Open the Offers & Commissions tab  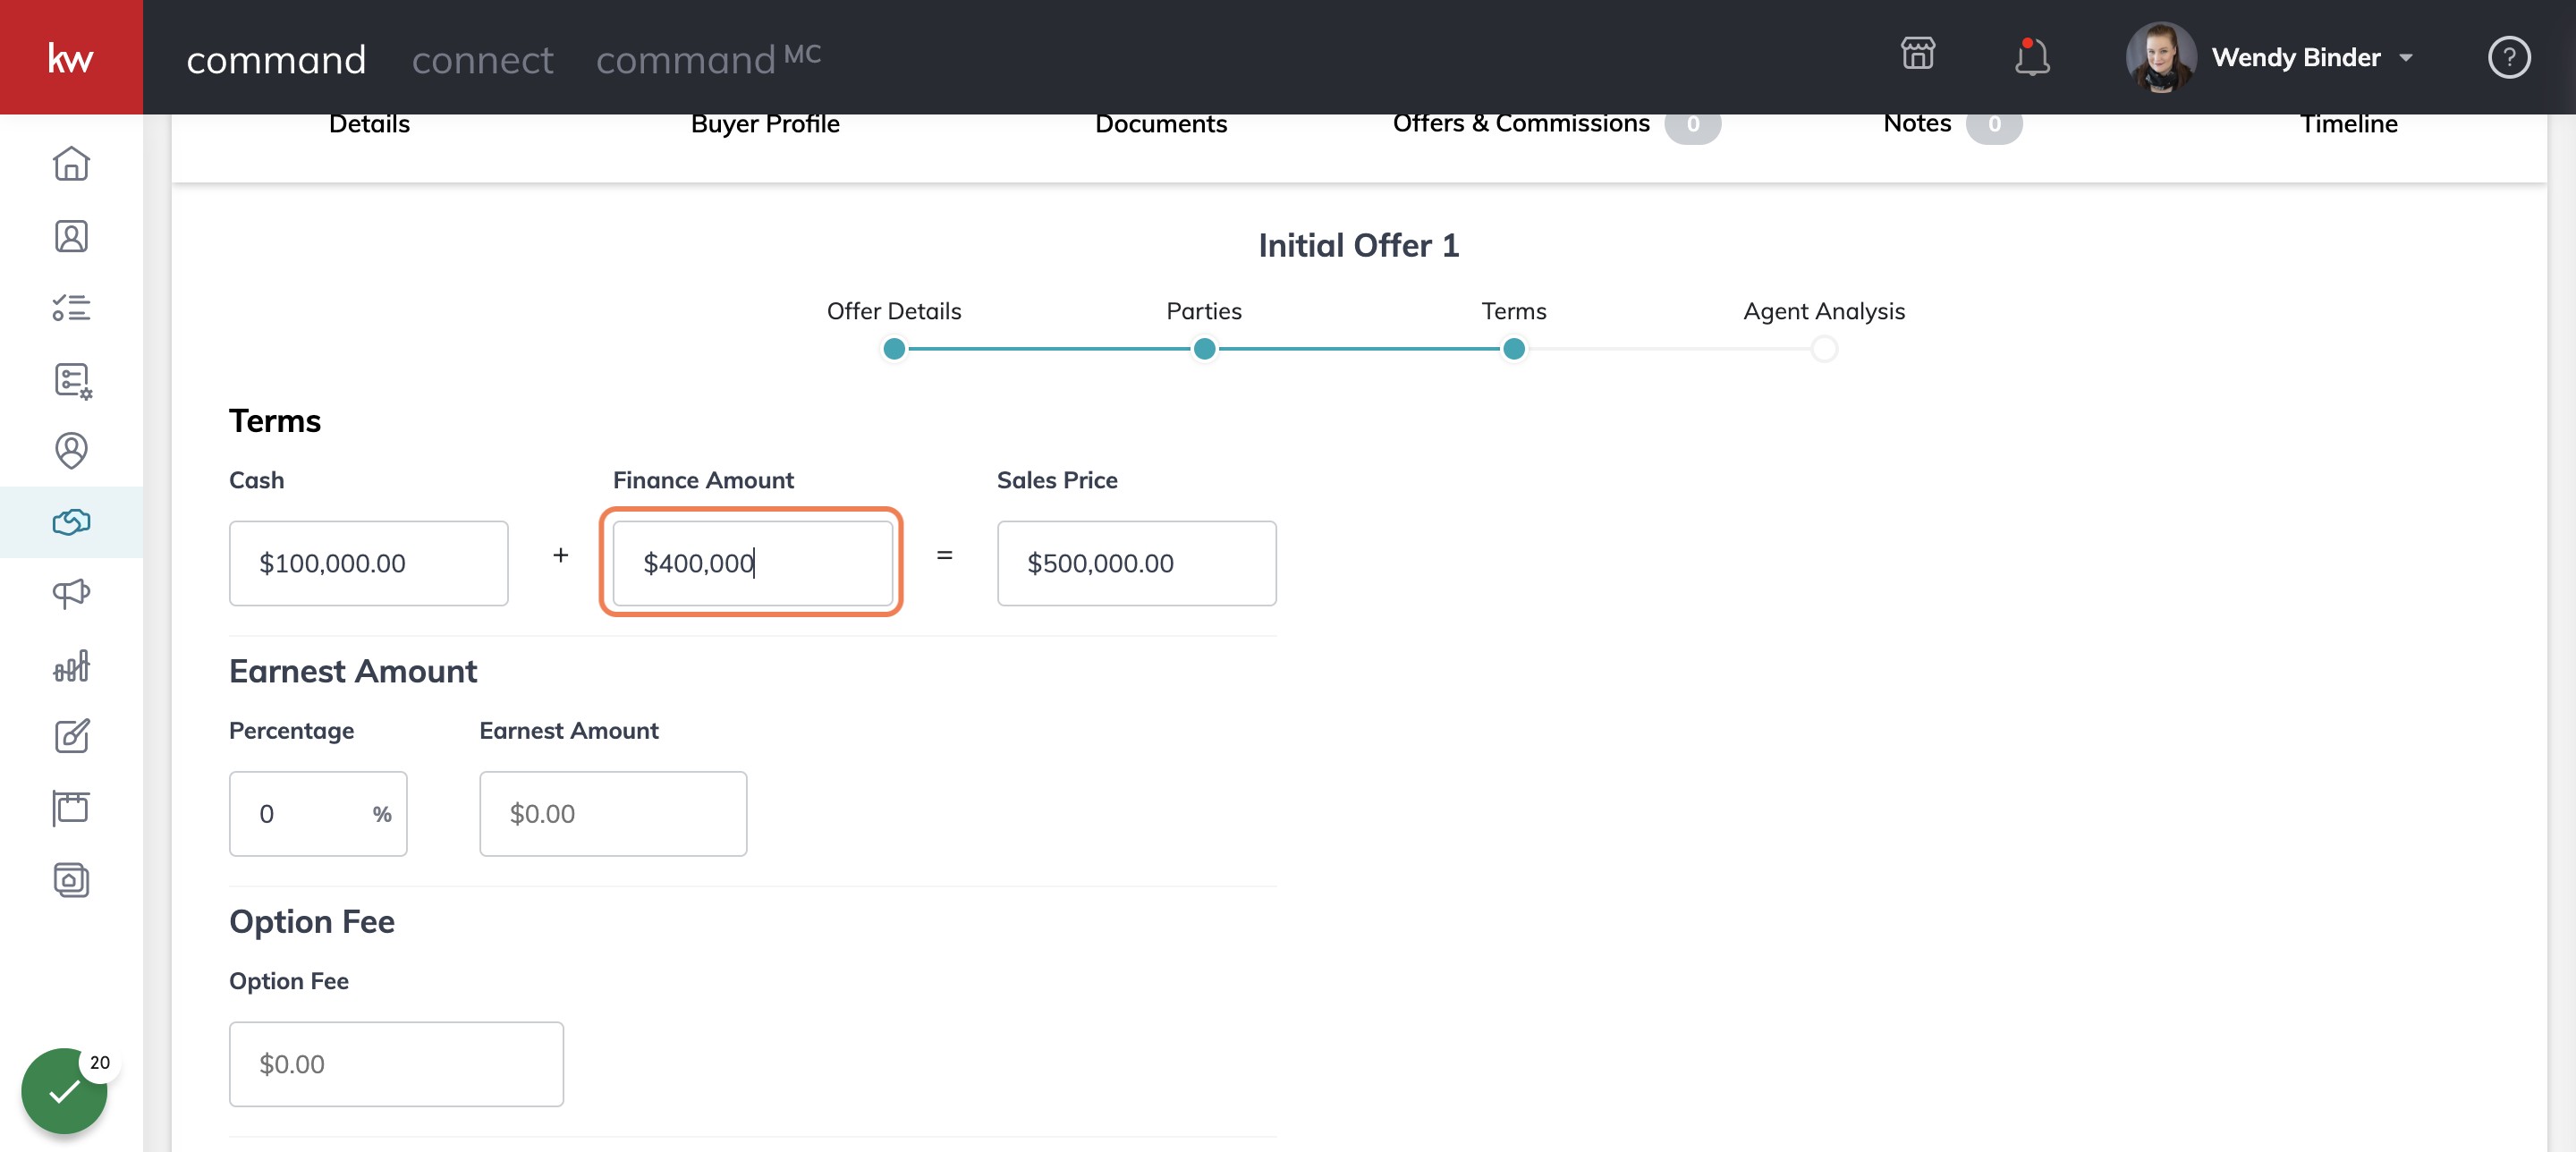click(x=1556, y=124)
